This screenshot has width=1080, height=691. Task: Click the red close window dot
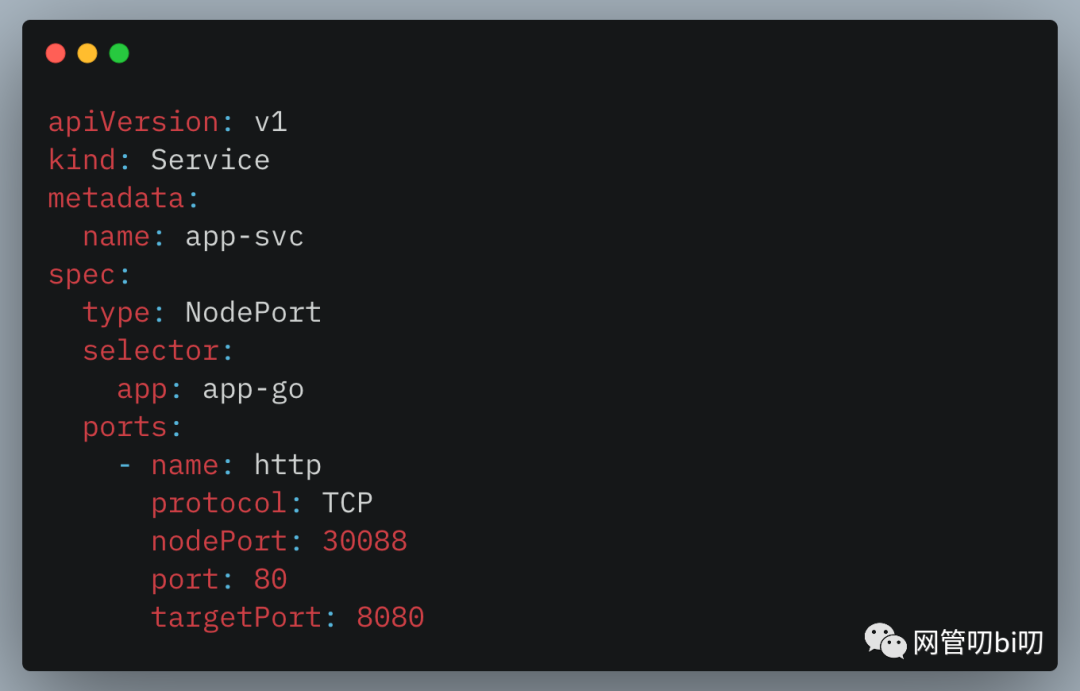[x=56, y=53]
